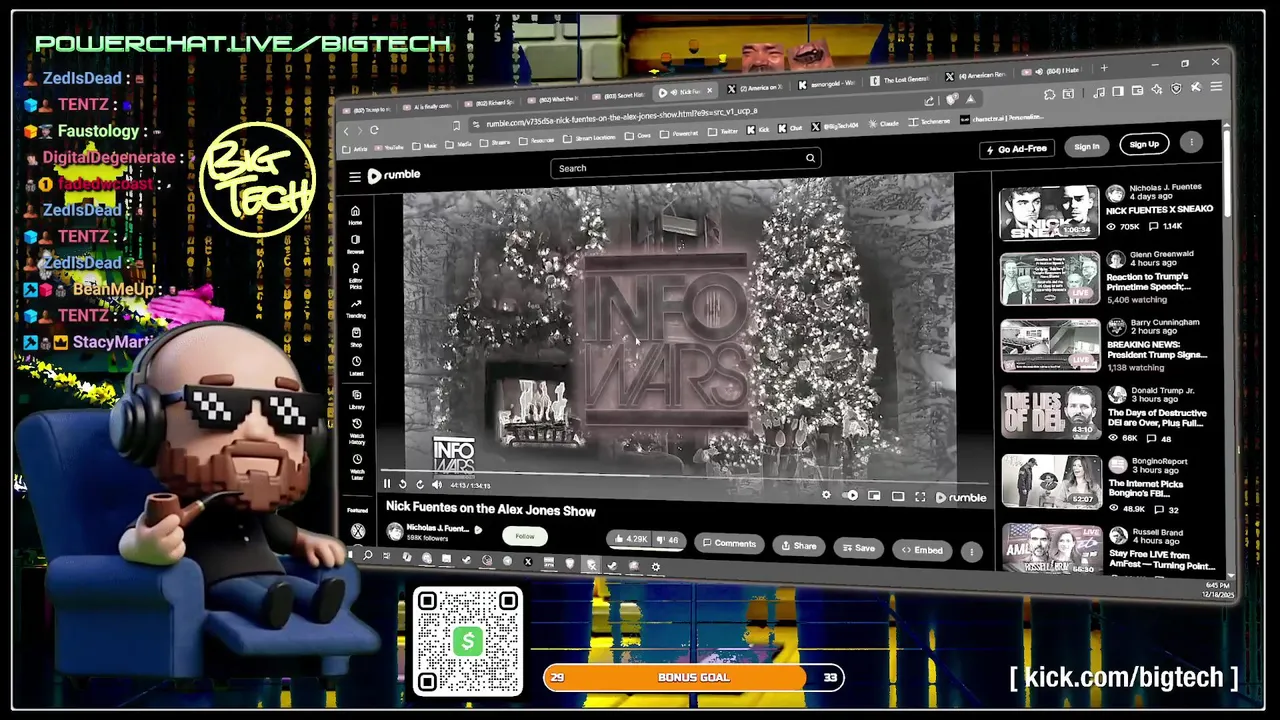Click the Sign Up button

(1144, 144)
